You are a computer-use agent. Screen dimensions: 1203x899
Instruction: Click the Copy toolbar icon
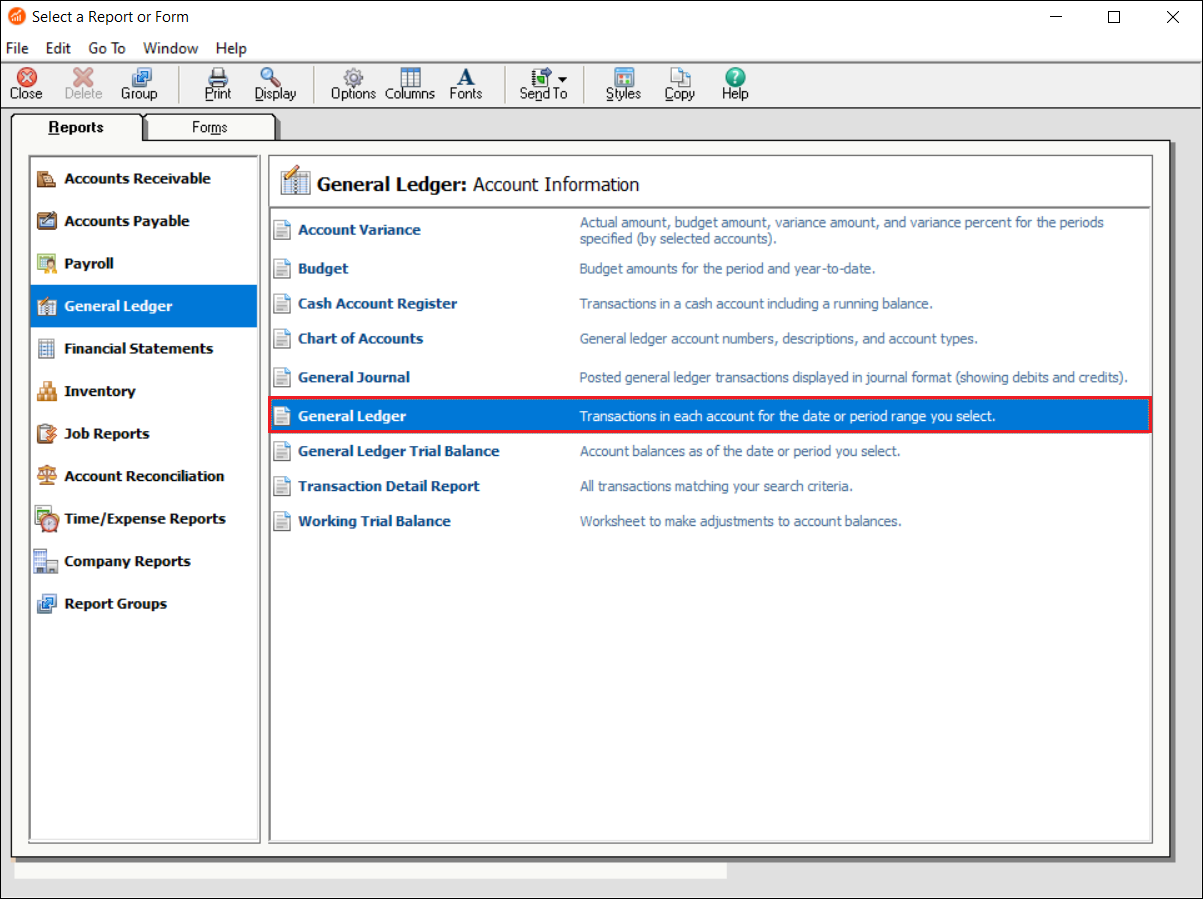pos(680,84)
